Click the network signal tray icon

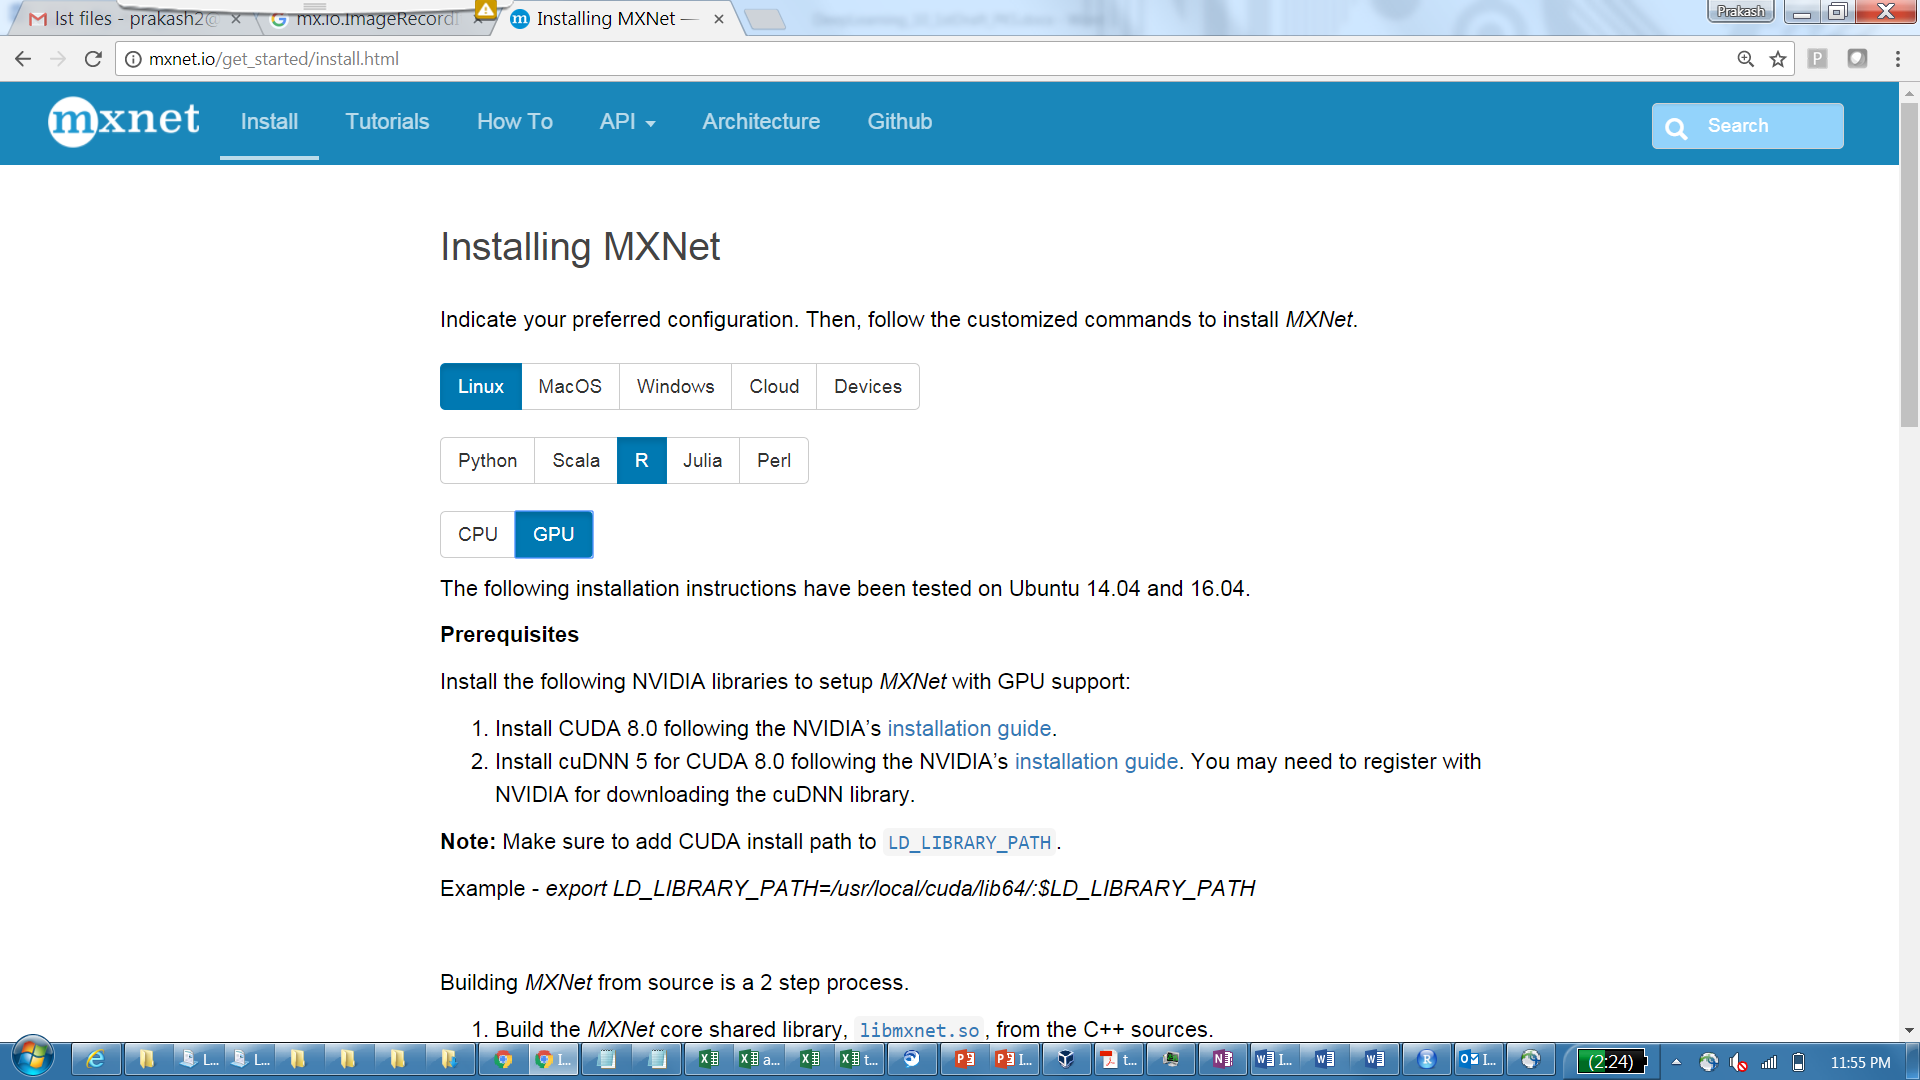pyautogui.click(x=1769, y=1062)
